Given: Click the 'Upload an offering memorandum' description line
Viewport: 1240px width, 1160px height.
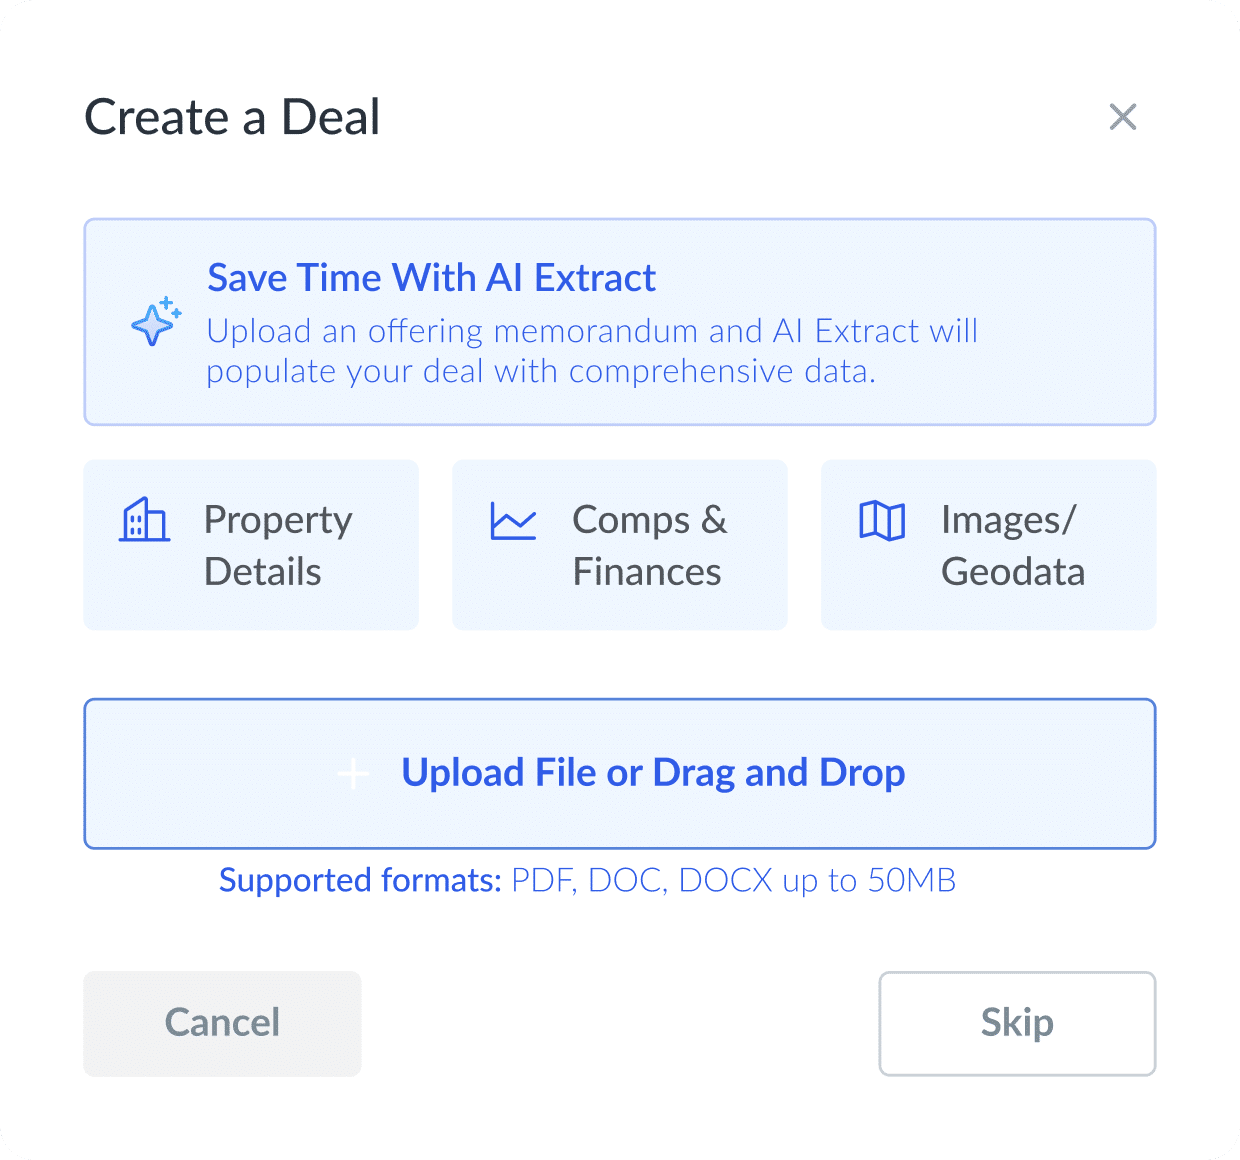Looking at the screenshot, I should point(592,331).
